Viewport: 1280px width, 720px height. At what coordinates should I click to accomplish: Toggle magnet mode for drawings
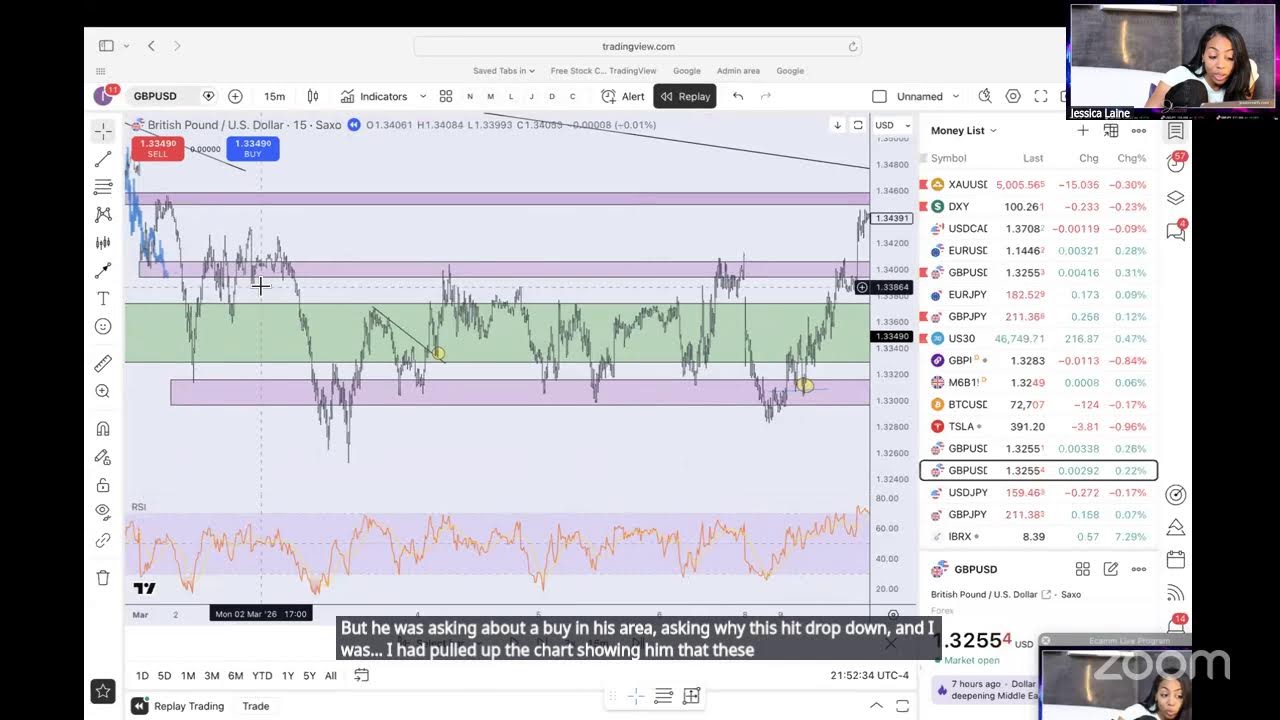pos(103,429)
